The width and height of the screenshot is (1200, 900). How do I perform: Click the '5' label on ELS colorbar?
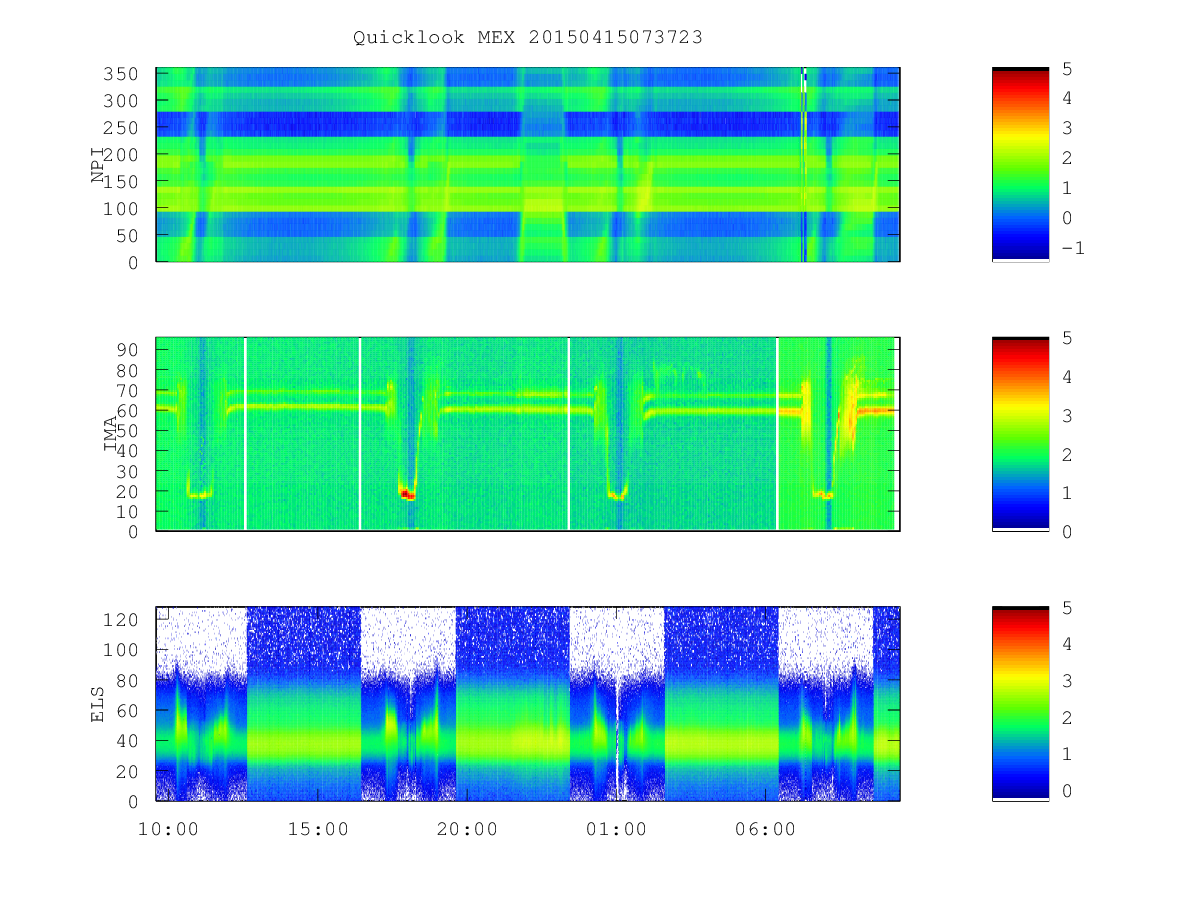click(x=1066, y=607)
